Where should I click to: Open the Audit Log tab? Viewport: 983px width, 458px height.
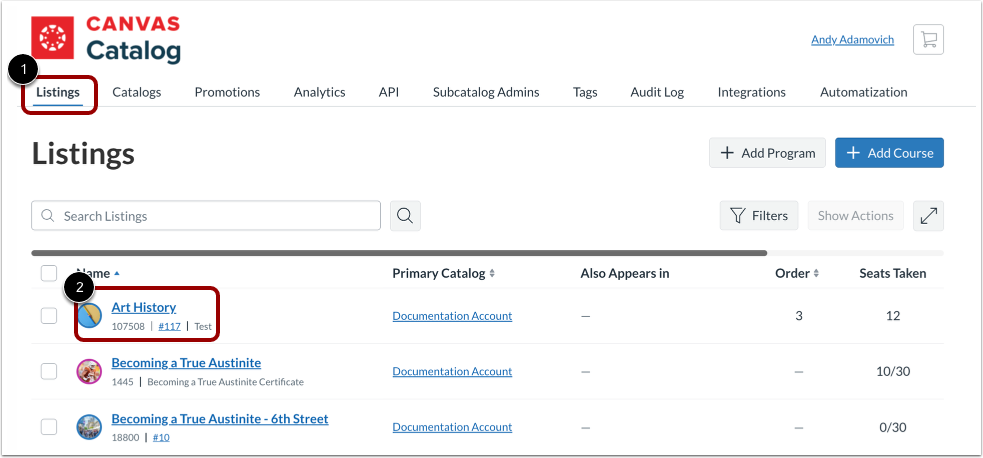click(657, 92)
